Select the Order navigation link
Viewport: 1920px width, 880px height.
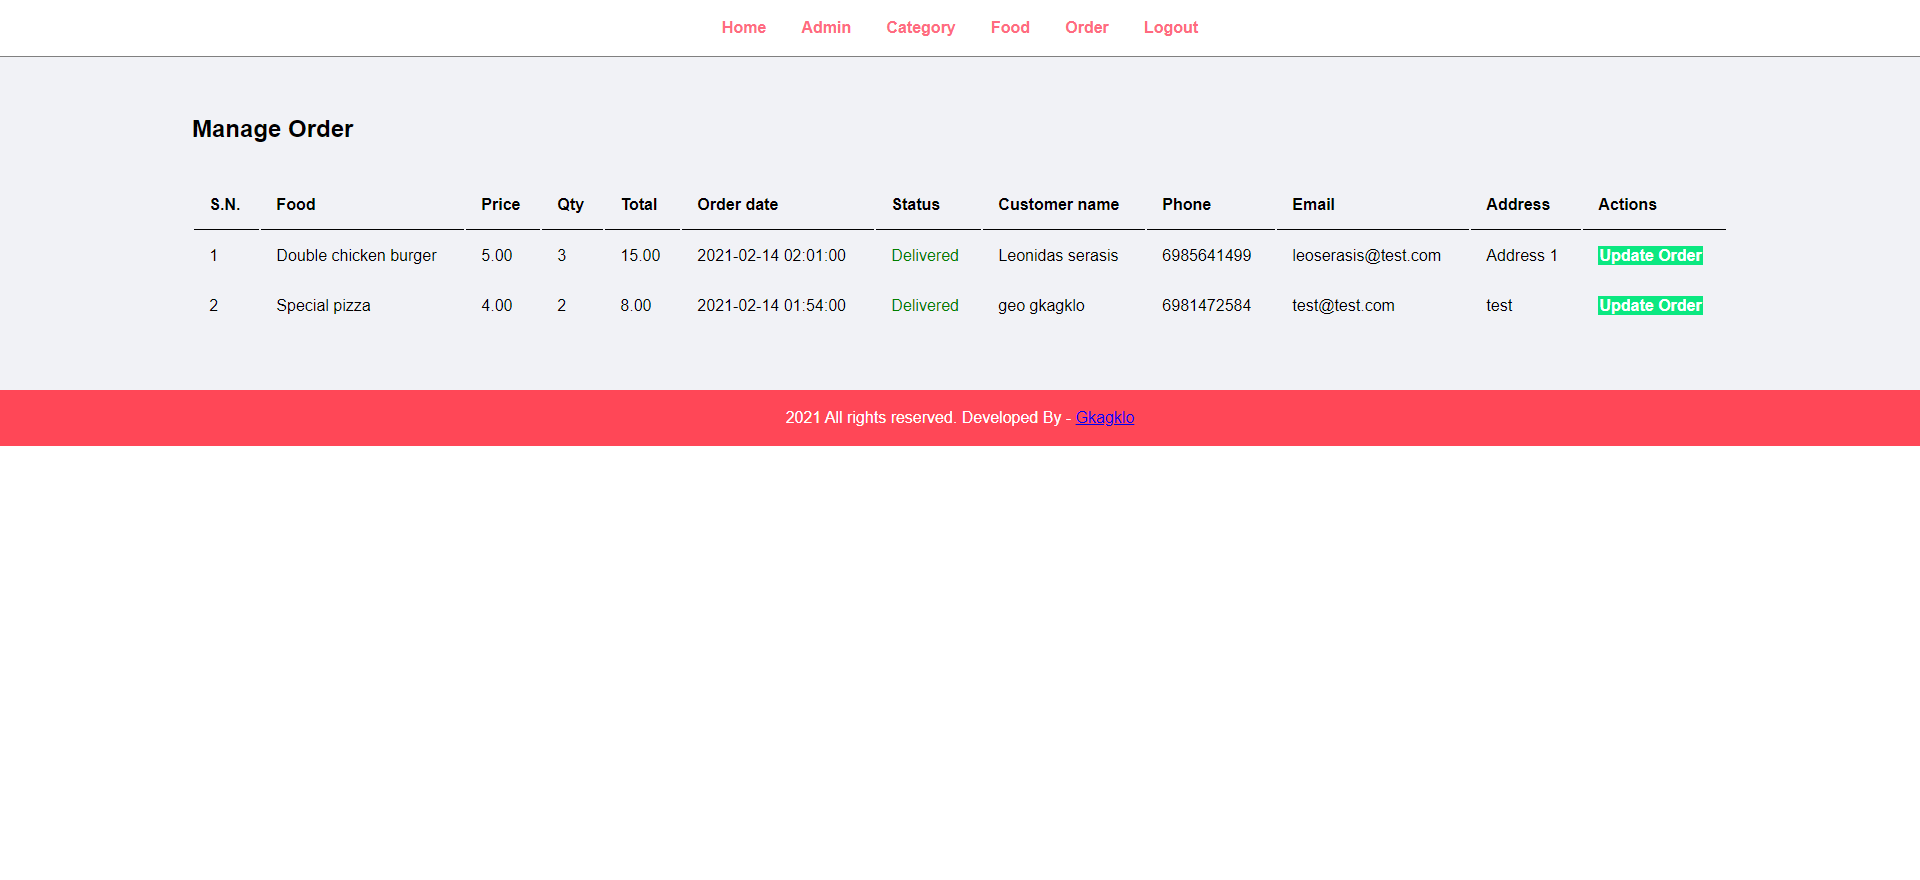pyautogui.click(x=1087, y=28)
